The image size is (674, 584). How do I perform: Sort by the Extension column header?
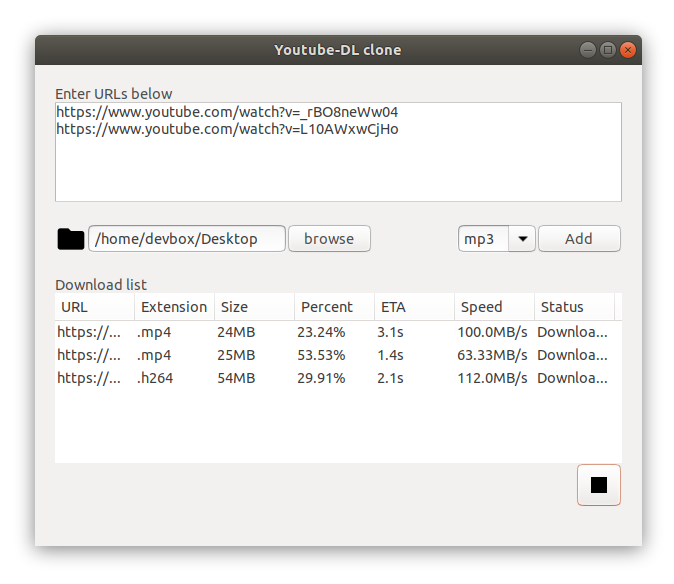[x=175, y=307]
